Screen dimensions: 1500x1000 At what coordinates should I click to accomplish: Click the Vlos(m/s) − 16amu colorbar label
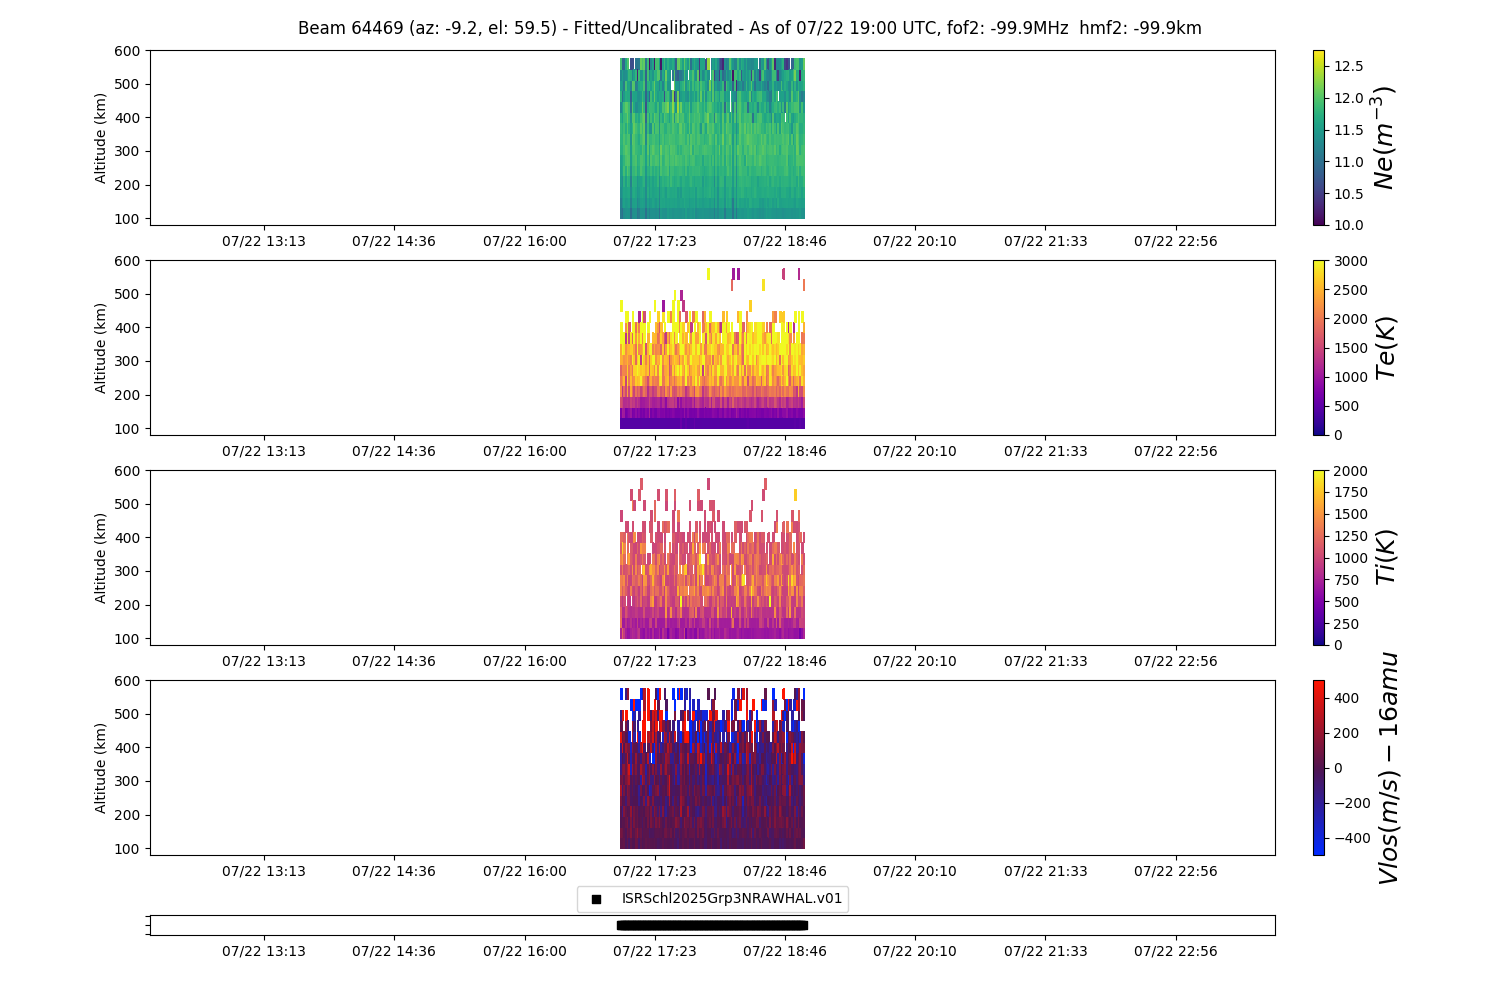pos(1388,768)
